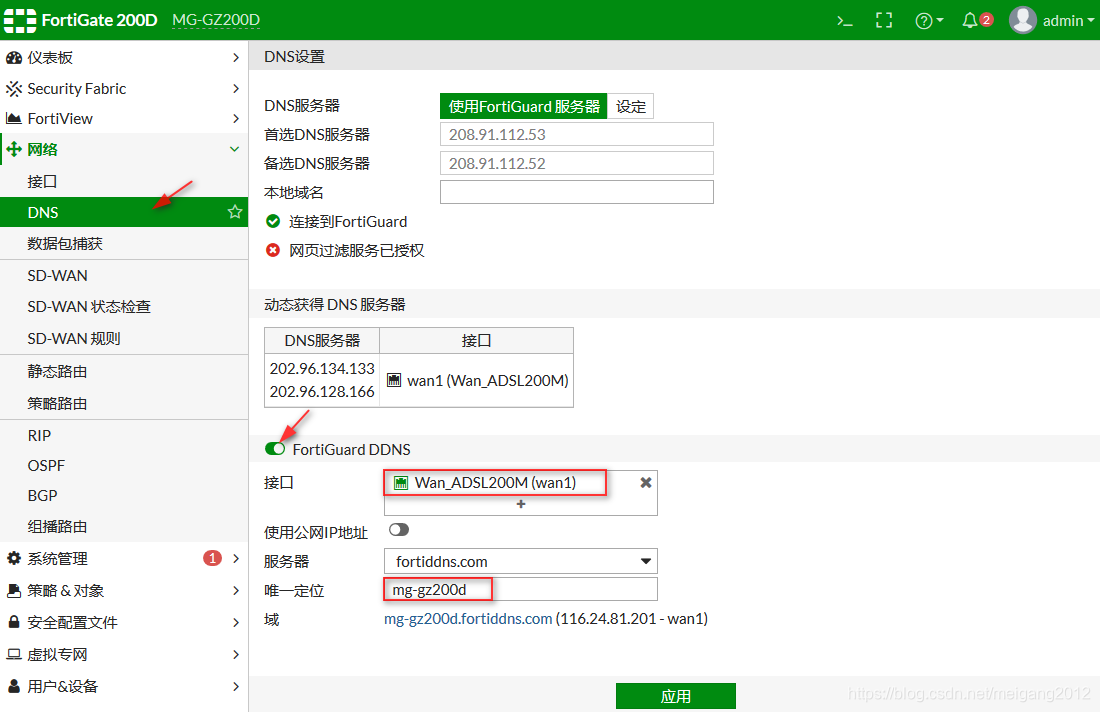Image resolution: width=1100 pixels, height=712 pixels.
Task: Click the red web filter error icon
Action: pos(273,250)
